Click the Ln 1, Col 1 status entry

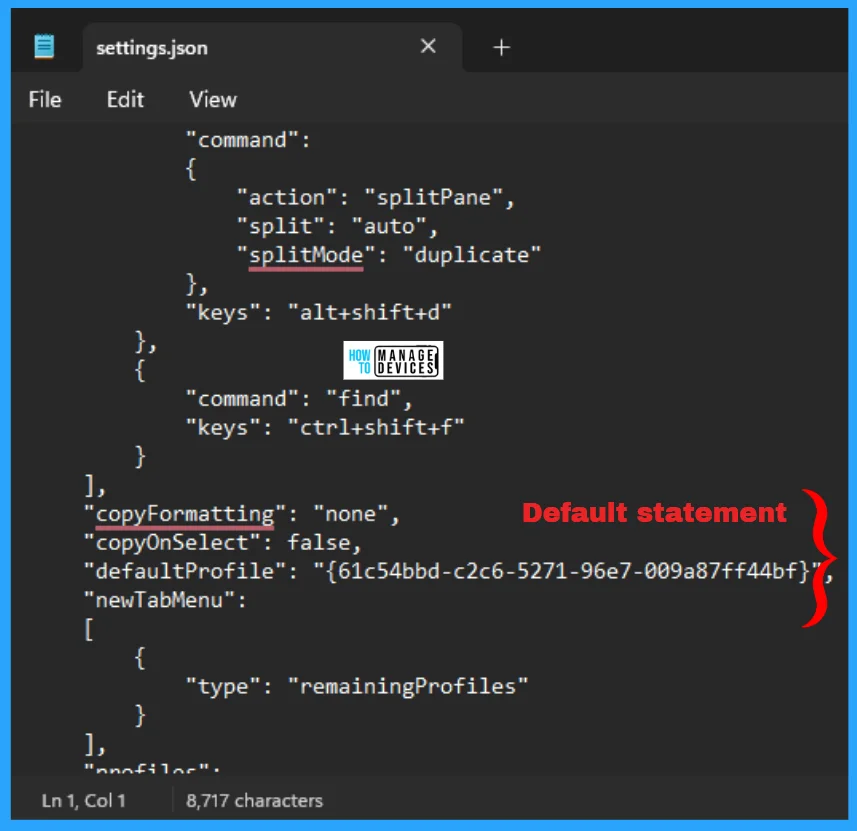pyautogui.click(x=84, y=801)
